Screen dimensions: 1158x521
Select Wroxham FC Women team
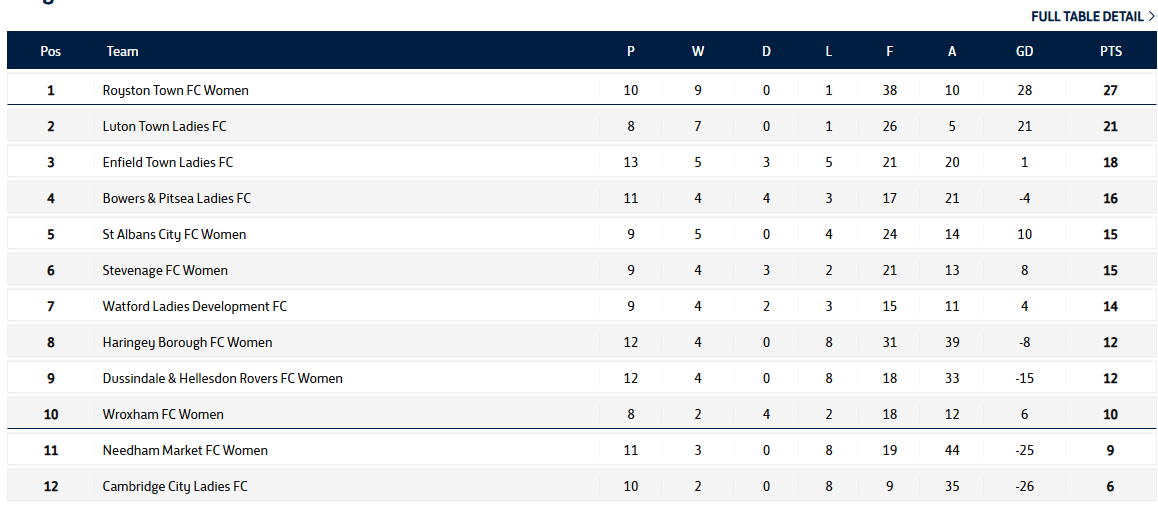[x=163, y=415]
